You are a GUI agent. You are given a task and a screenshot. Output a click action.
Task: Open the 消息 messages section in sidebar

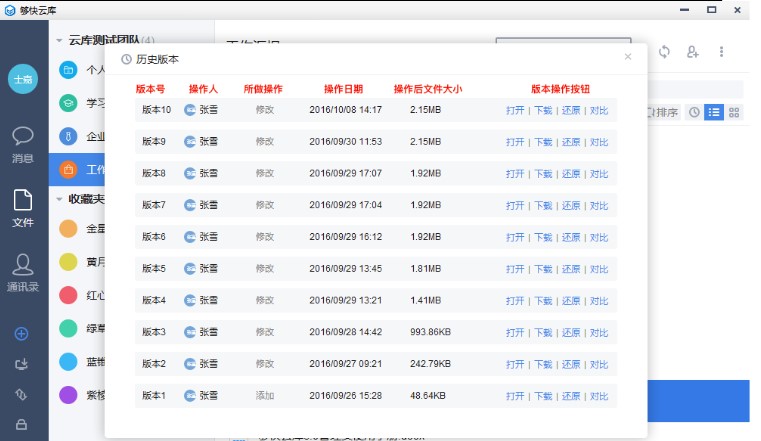[x=23, y=144]
